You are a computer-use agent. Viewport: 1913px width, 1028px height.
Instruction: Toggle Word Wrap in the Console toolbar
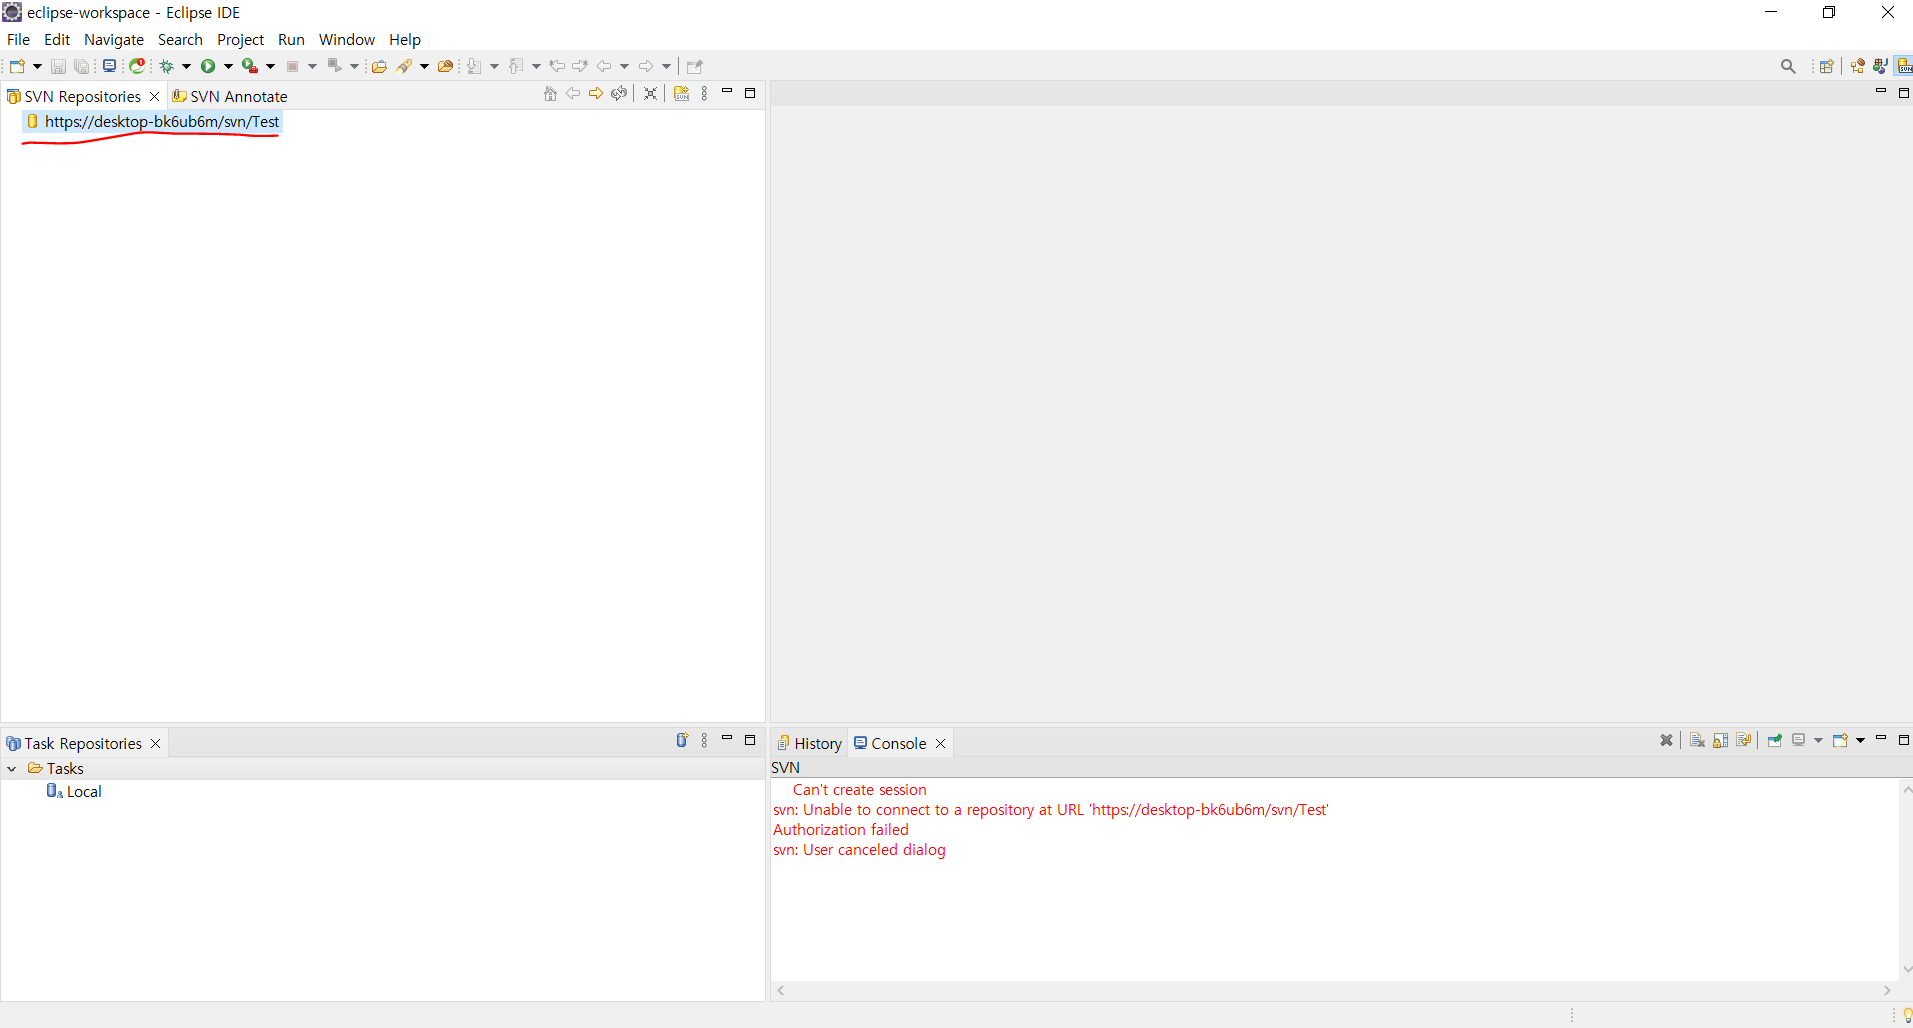[1744, 740]
